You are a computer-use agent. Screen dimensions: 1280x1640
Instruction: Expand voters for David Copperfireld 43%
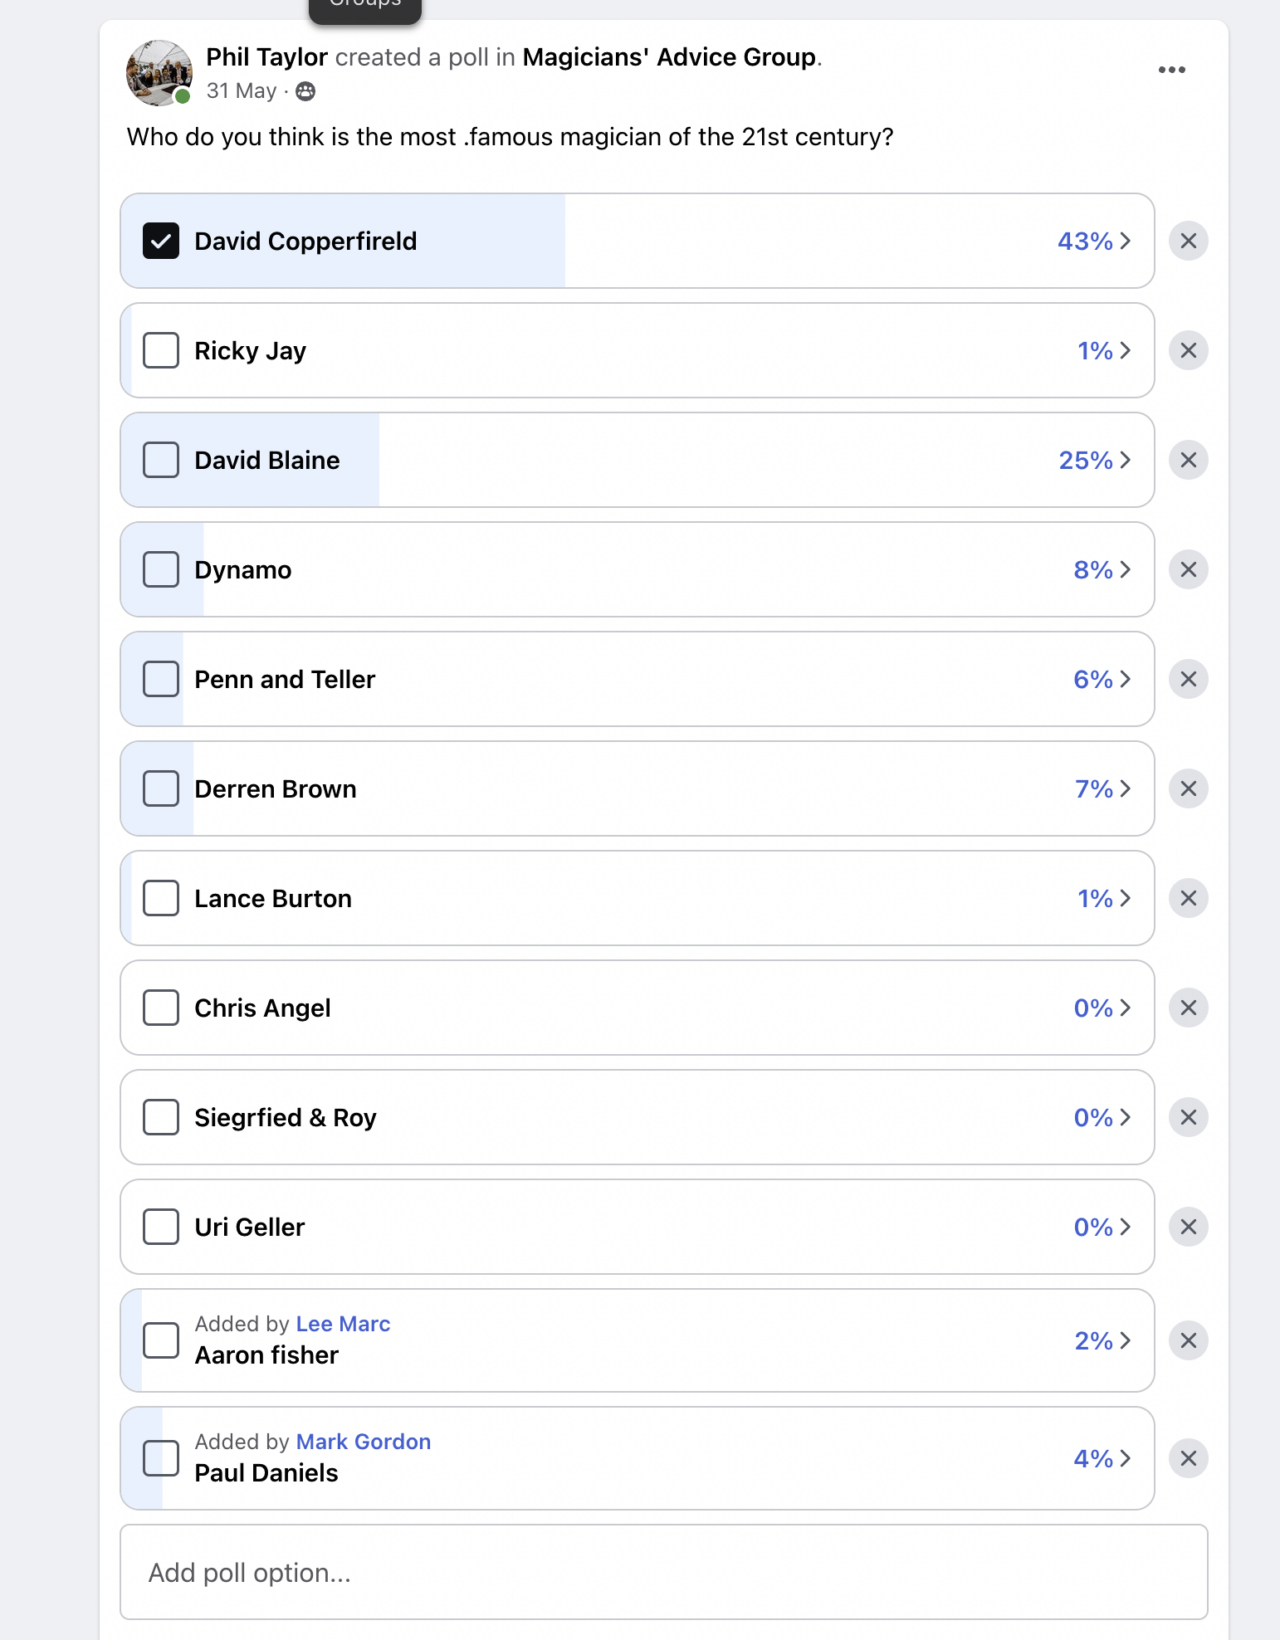1094,241
